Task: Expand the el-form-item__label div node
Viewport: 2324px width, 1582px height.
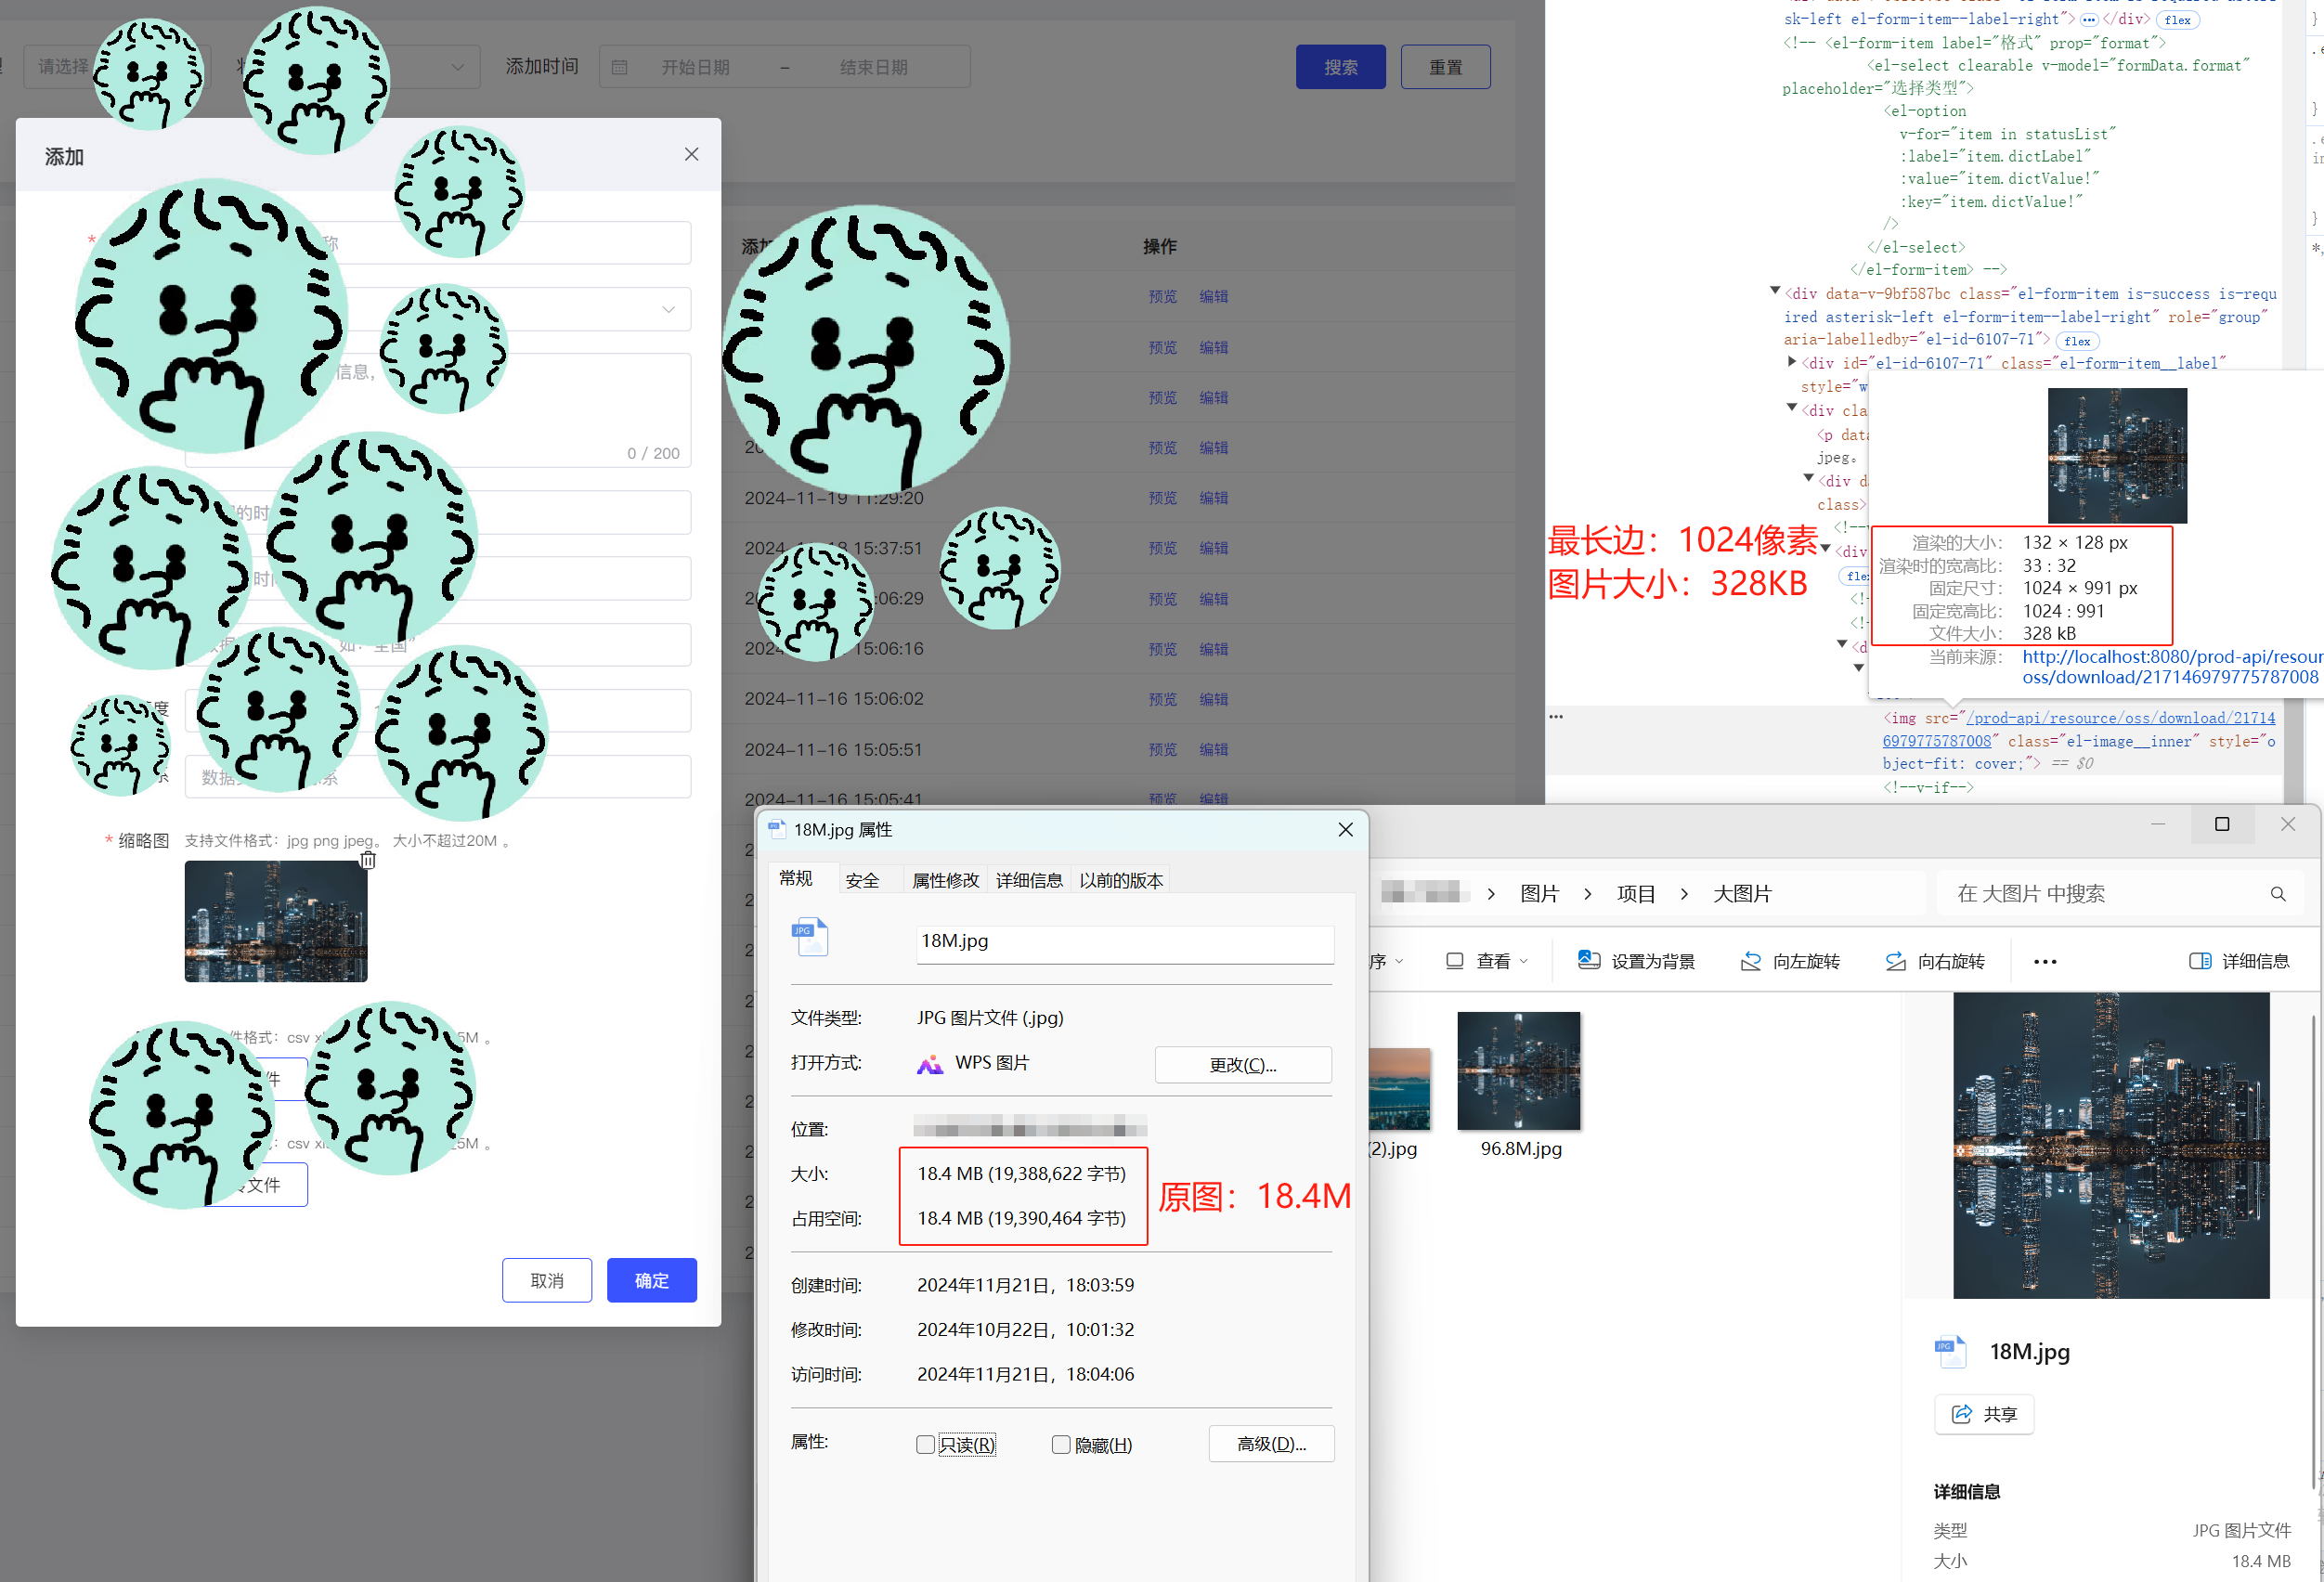Action: pyautogui.click(x=1792, y=361)
